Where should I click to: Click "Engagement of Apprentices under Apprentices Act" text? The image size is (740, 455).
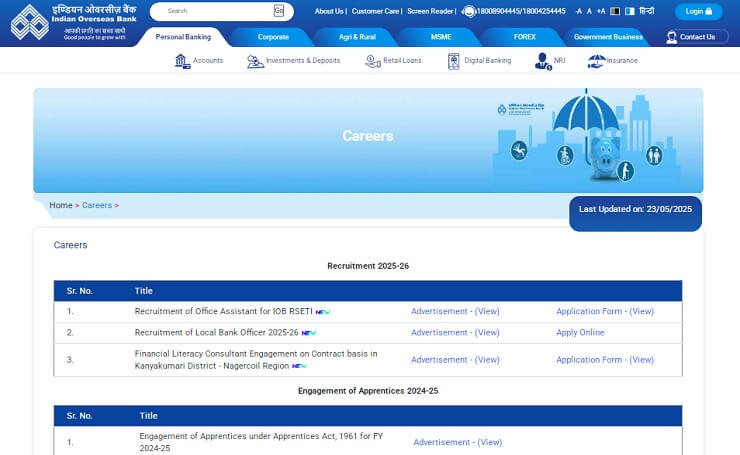point(261,442)
